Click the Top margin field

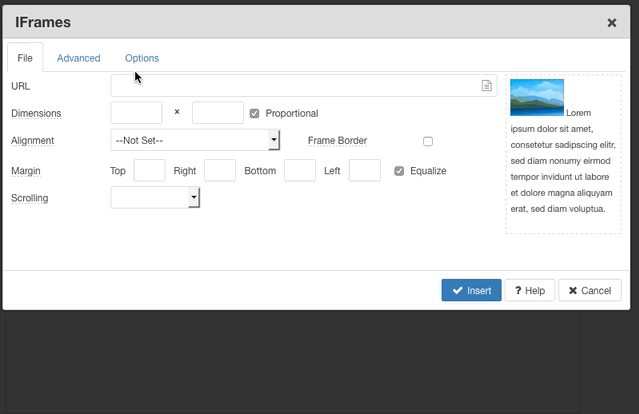click(150, 170)
